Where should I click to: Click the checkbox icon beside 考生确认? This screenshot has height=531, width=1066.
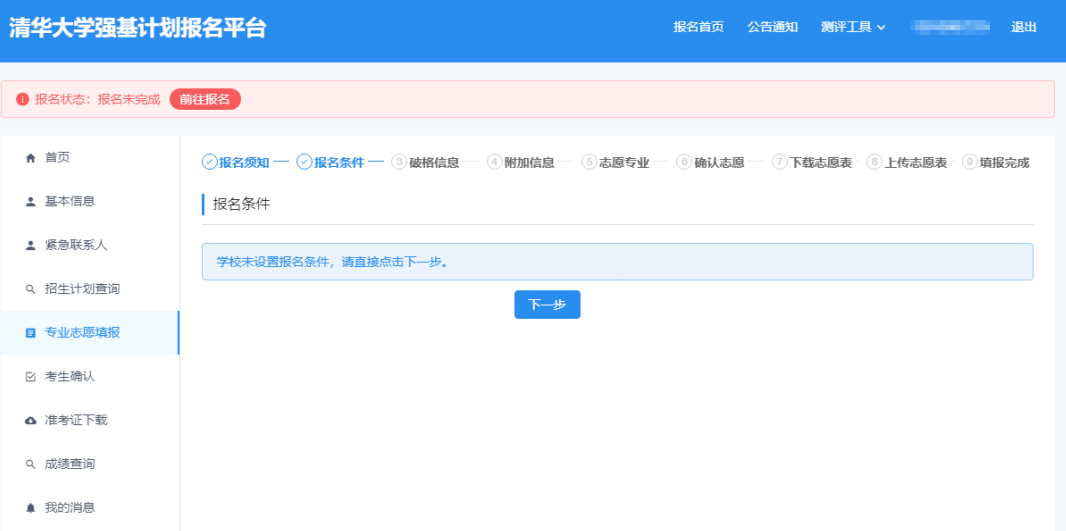tap(30, 377)
